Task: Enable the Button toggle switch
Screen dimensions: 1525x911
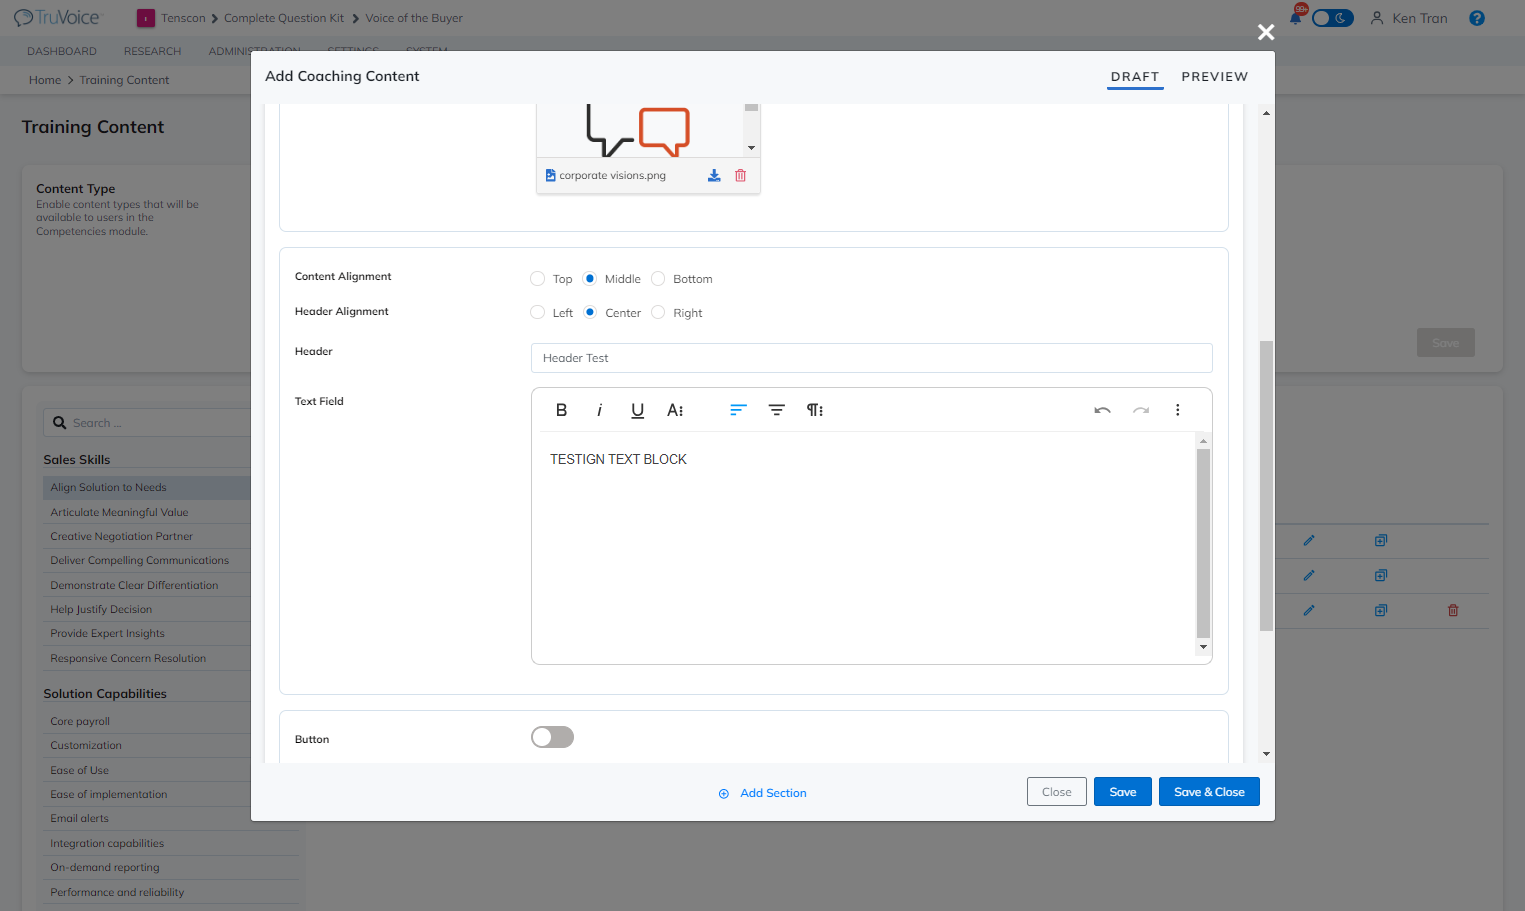Action: [552, 737]
